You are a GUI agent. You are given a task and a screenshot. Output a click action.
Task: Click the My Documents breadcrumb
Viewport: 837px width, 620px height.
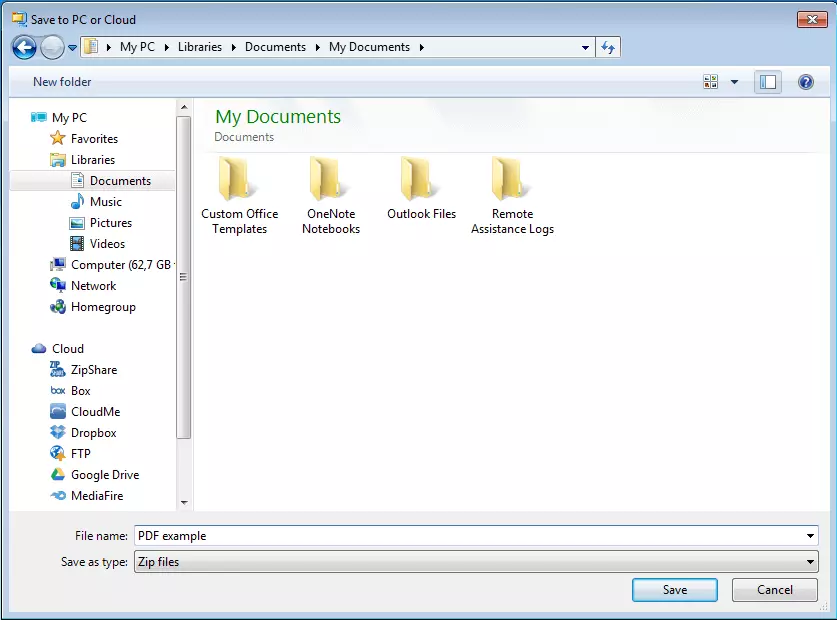click(369, 47)
